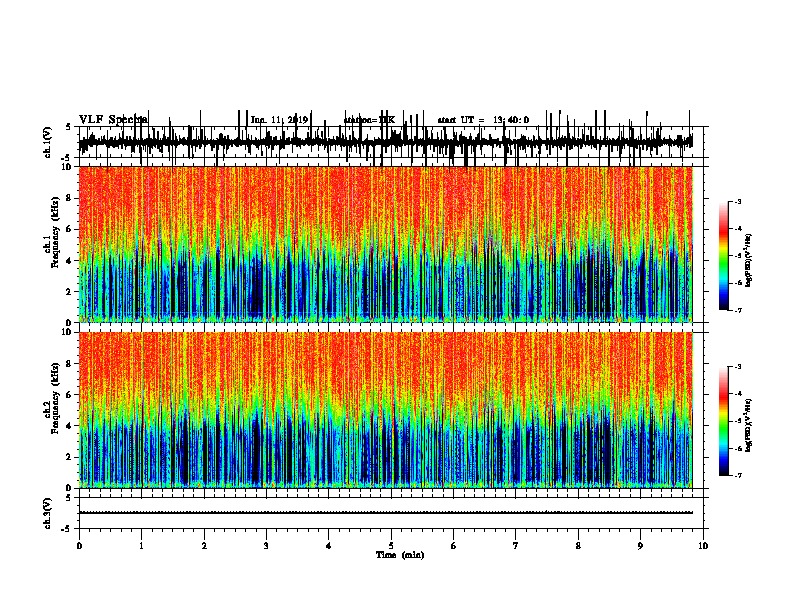This screenshot has height=612, width=792.
Task: Click the ch.1 voltage waveform trace
Action: [x=386, y=141]
